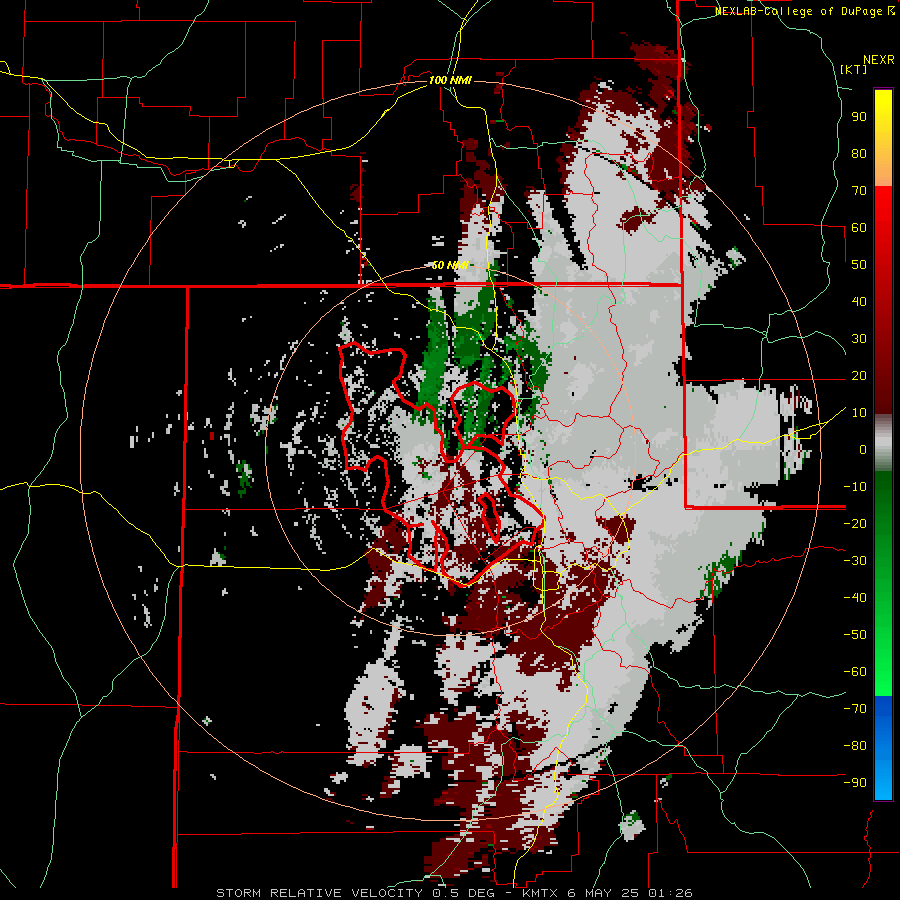Click the positive 20 scale value
Screen dimensions: 900x900
(859, 375)
